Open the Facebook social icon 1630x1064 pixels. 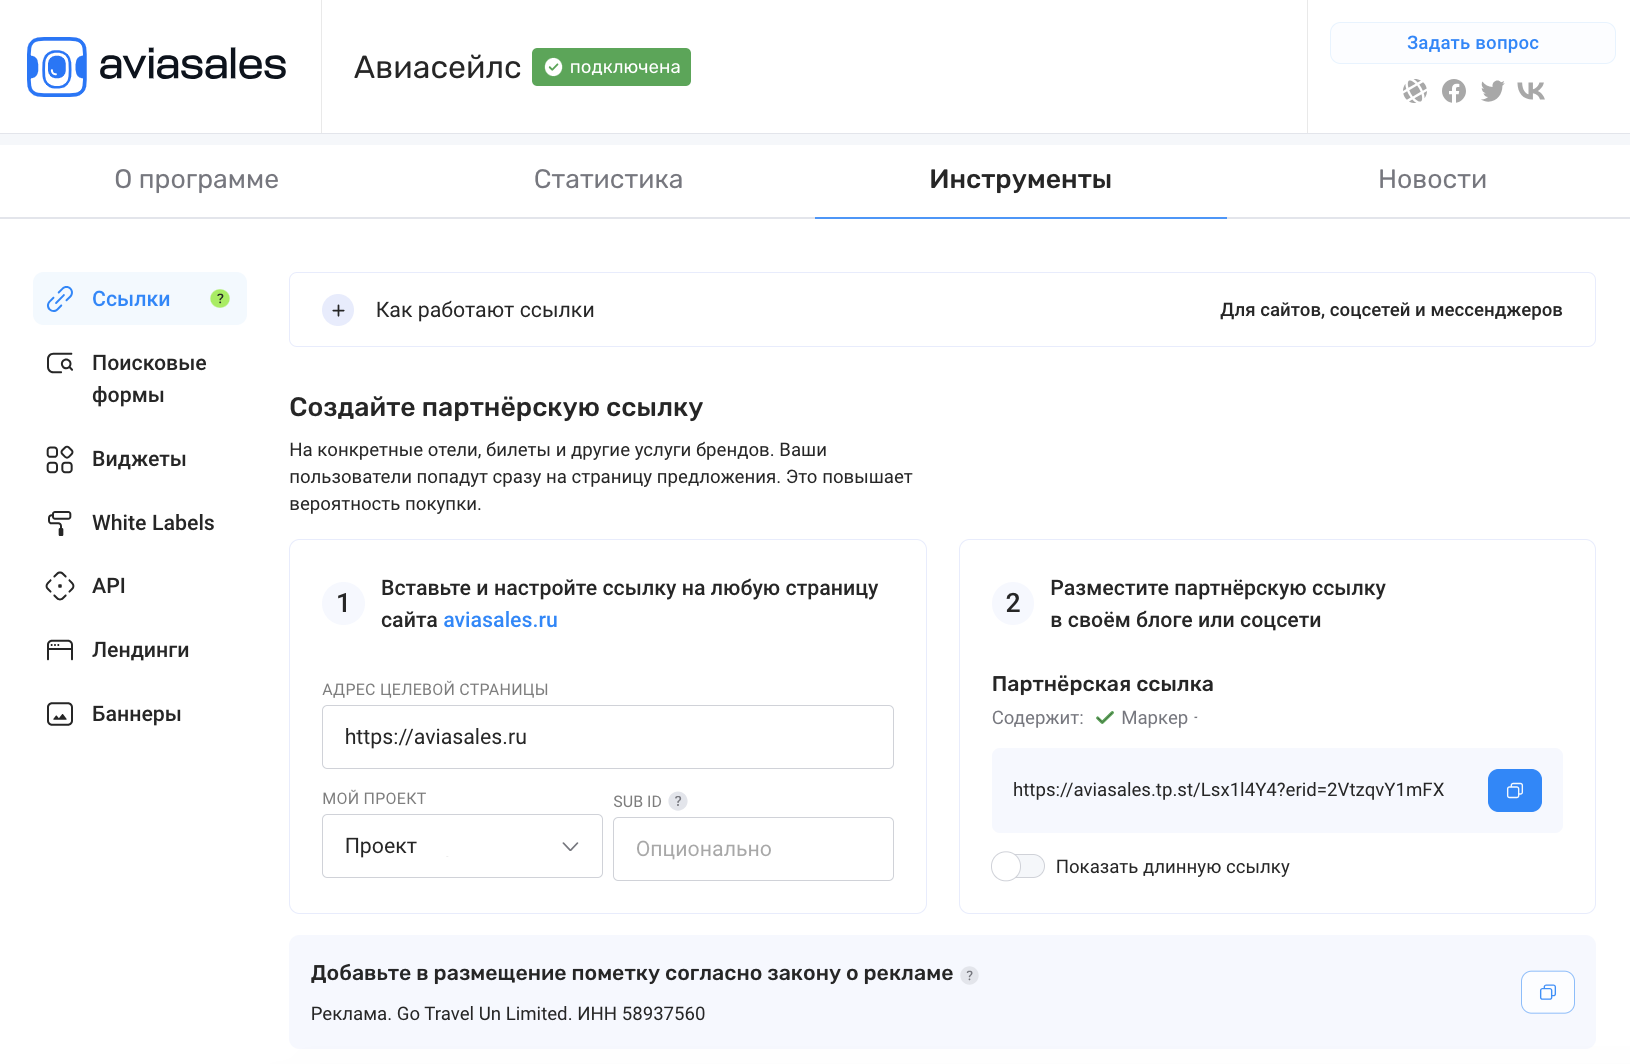pos(1453,91)
